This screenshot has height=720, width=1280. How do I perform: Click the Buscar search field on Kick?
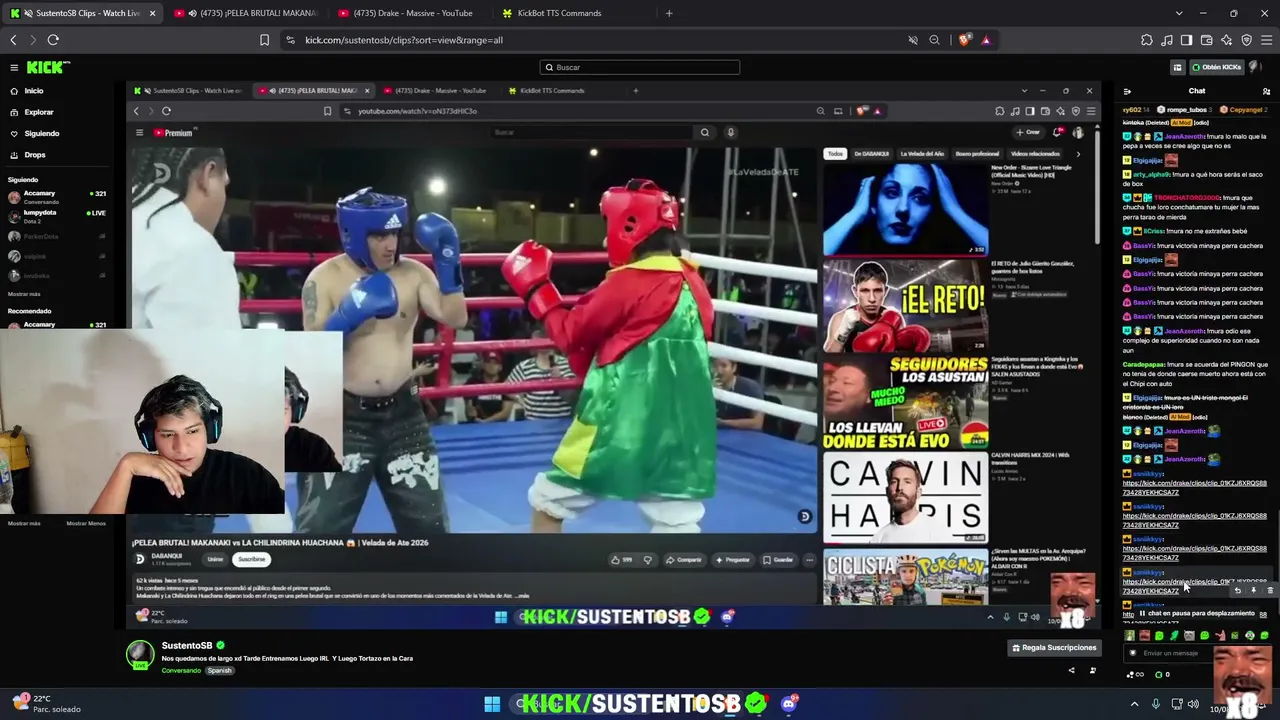(640, 67)
